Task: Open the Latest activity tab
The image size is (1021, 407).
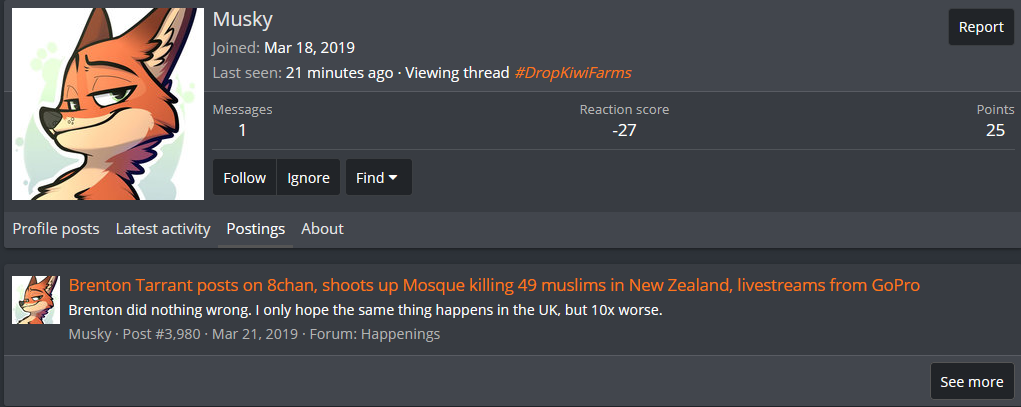Action: 163,229
